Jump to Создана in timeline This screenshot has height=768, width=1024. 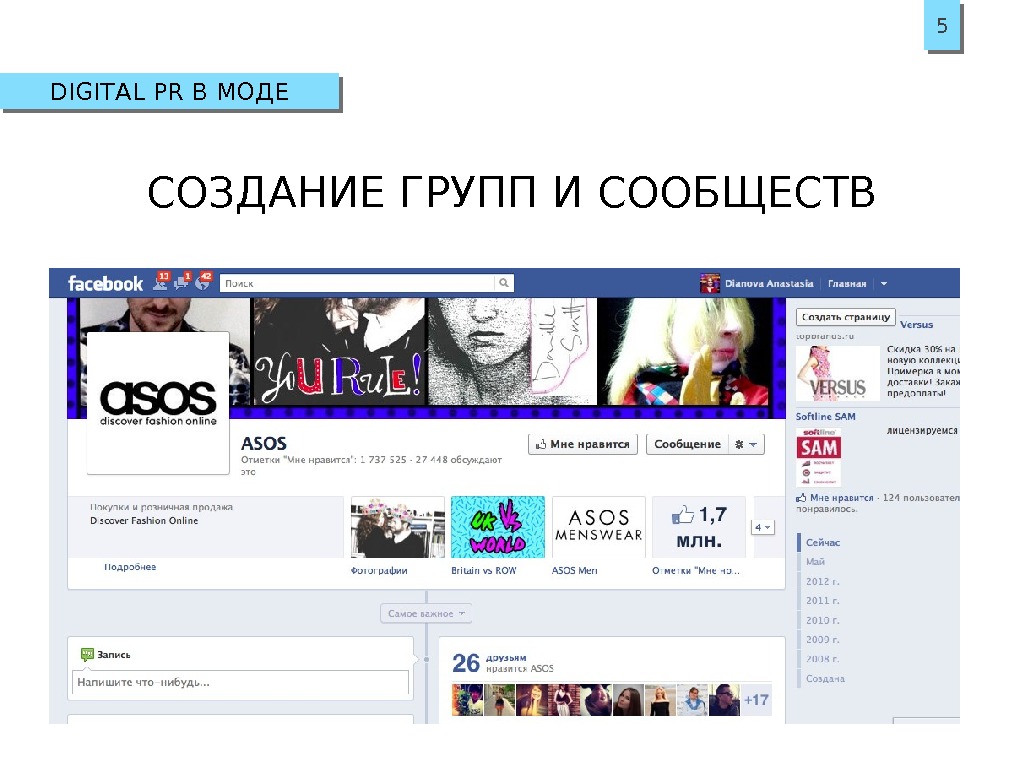(825, 679)
